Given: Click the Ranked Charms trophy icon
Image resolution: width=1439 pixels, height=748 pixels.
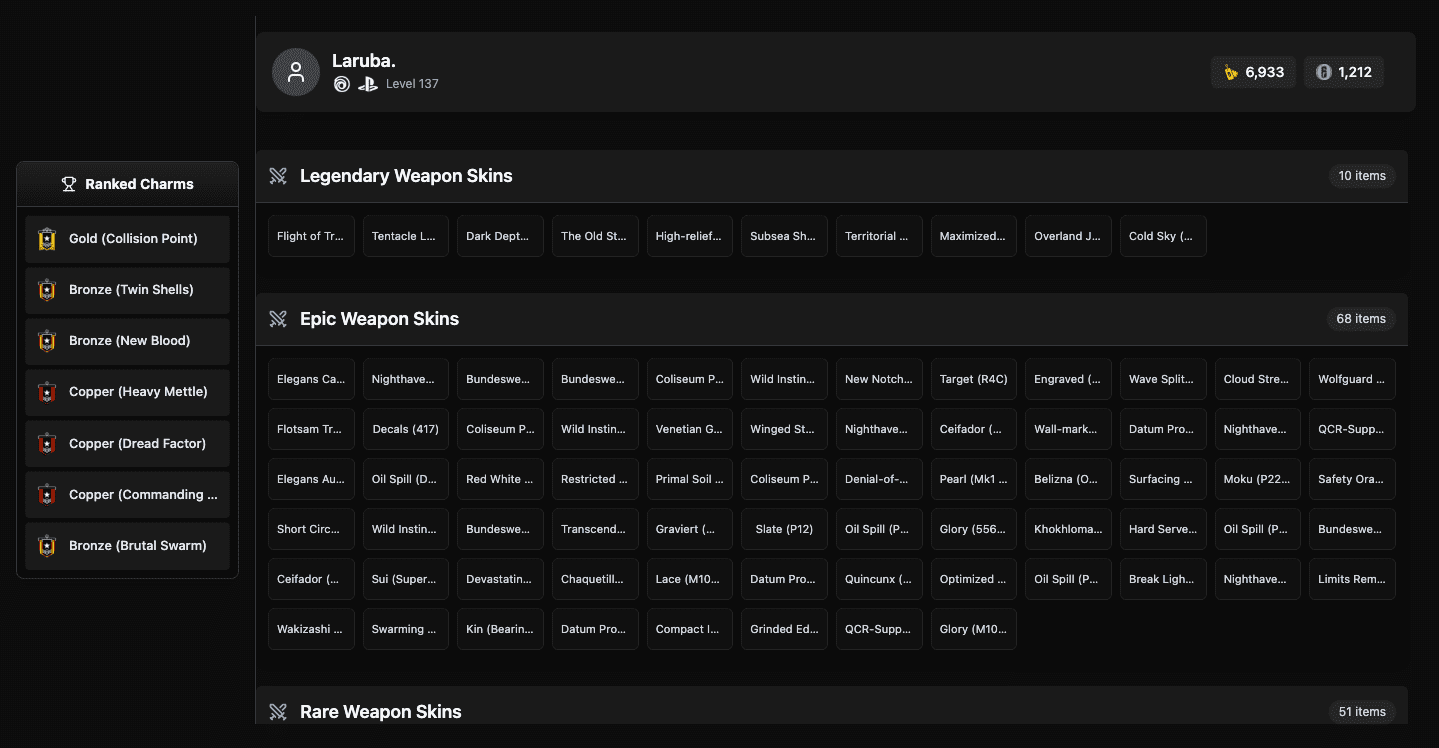Looking at the screenshot, I should click(x=69, y=184).
